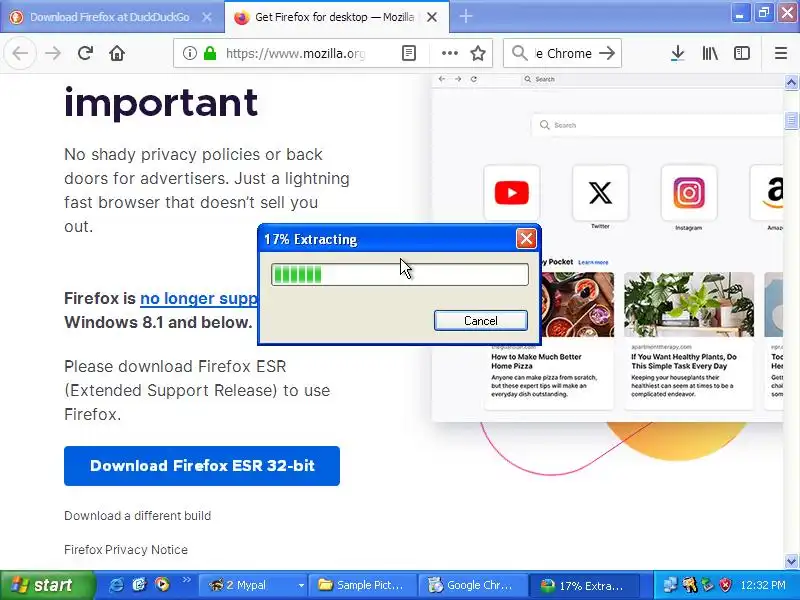Screen dimensions: 800x600
Task: Bookmark this page with the star
Action: coord(478,53)
